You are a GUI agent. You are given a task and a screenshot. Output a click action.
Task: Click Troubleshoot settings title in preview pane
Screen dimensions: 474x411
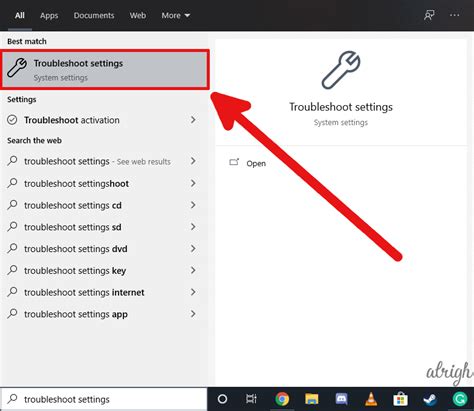click(x=341, y=107)
